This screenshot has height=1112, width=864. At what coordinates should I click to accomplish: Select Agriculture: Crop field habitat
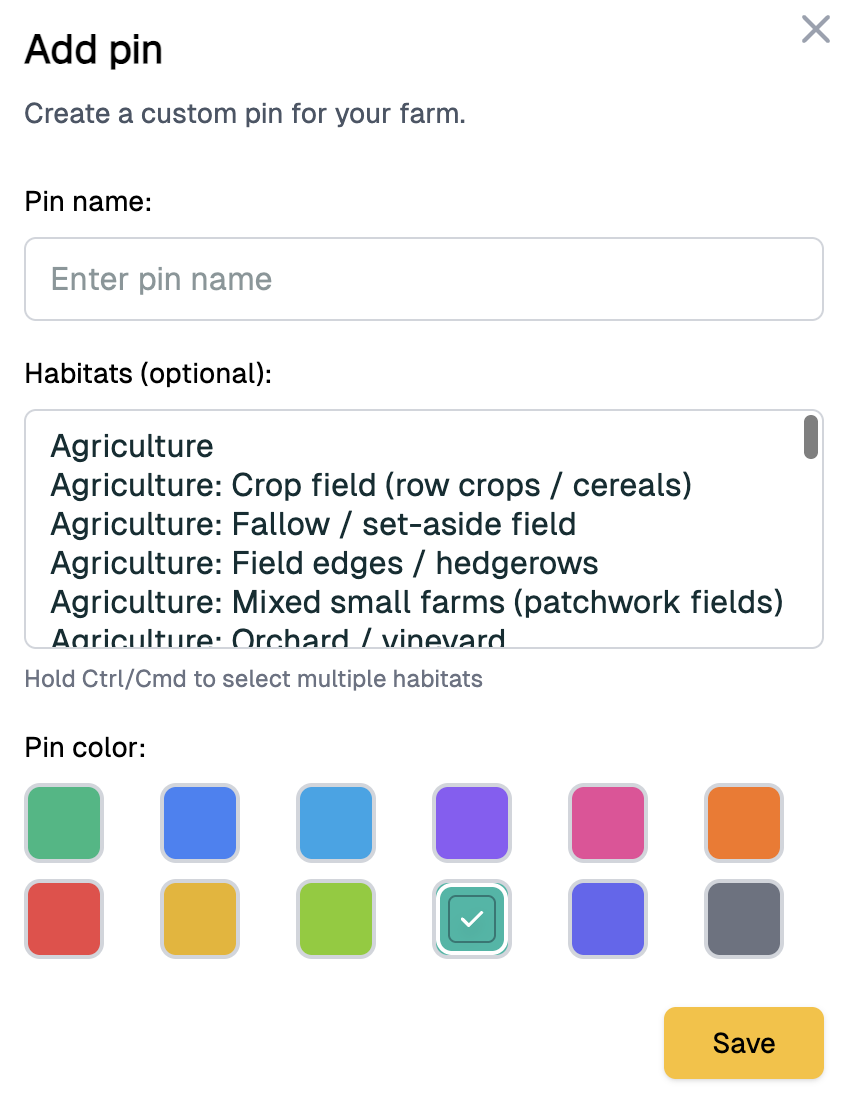371,485
